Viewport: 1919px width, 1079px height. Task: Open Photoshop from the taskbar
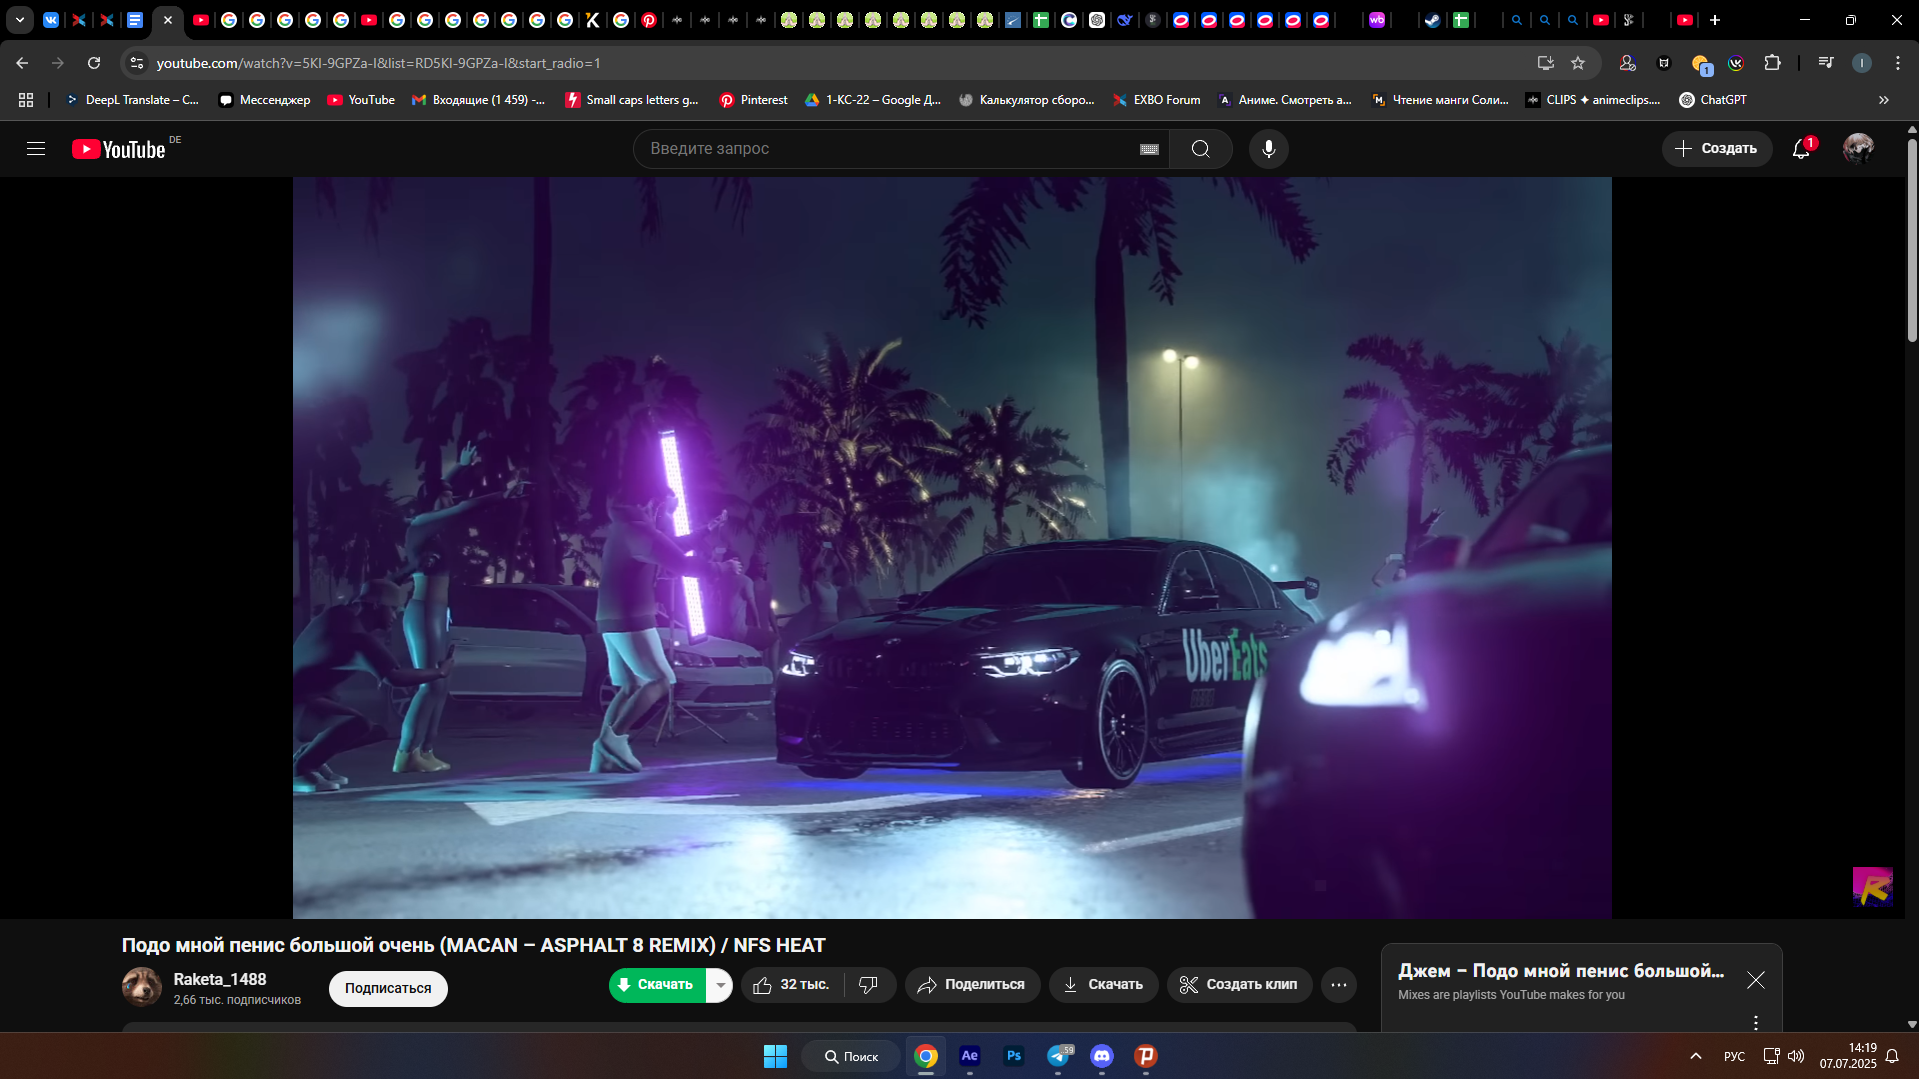click(x=1014, y=1056)
